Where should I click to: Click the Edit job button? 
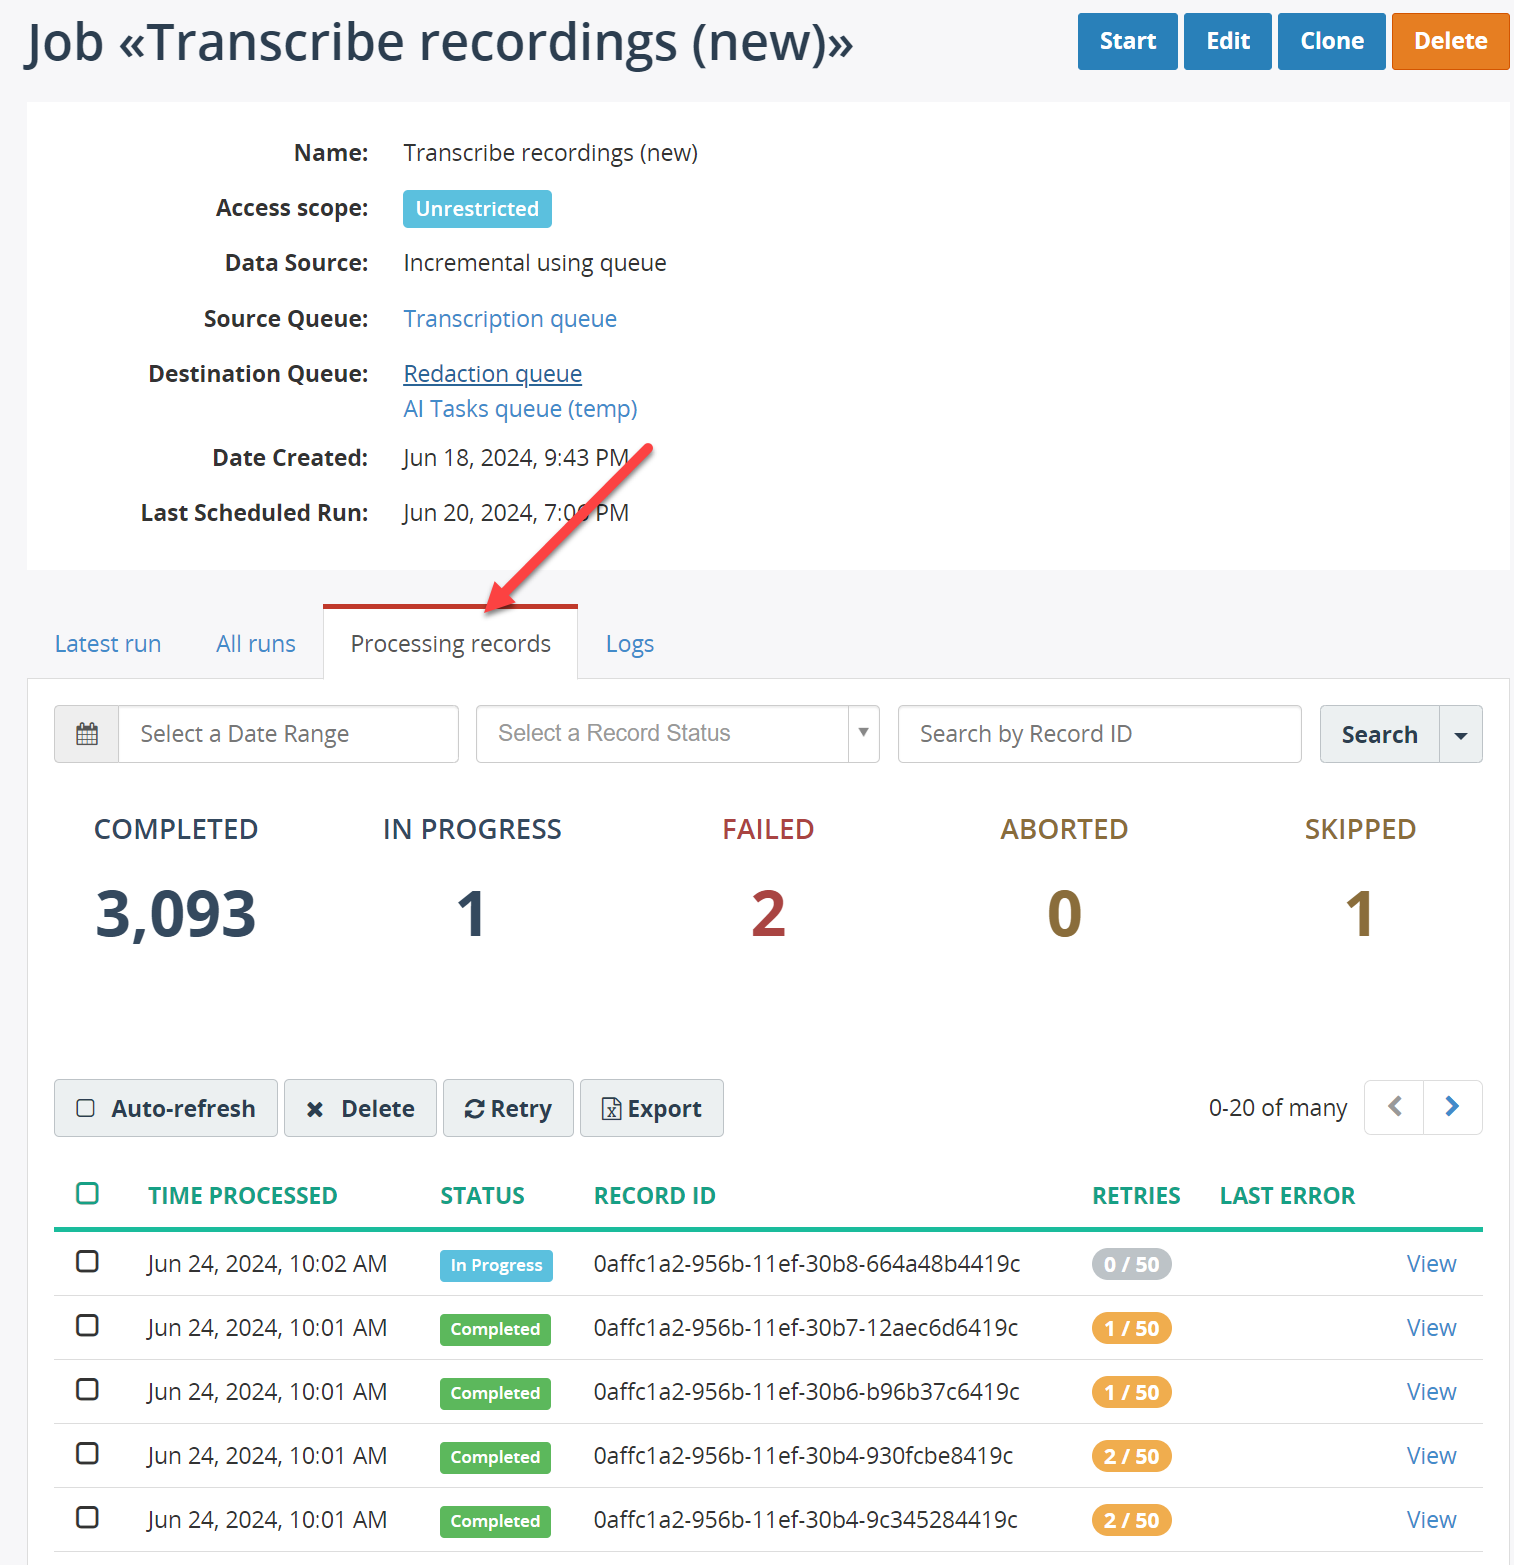[x=1228, y=41]
